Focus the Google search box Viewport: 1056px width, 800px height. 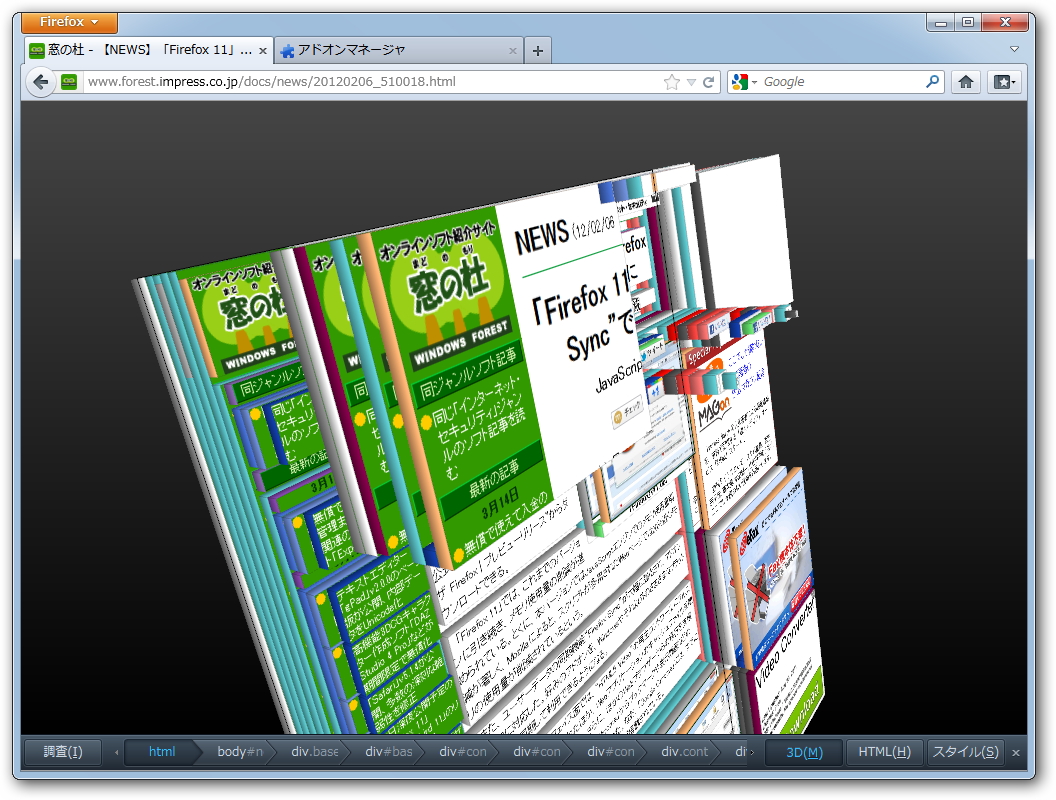[x=842, y=82]
